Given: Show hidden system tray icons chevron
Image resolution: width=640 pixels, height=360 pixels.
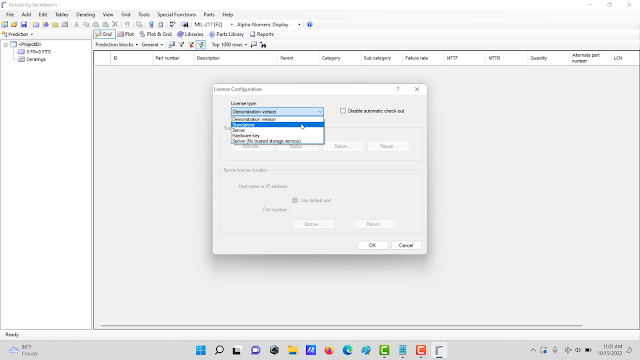Looking at the screenshot, I should point(533,350).
